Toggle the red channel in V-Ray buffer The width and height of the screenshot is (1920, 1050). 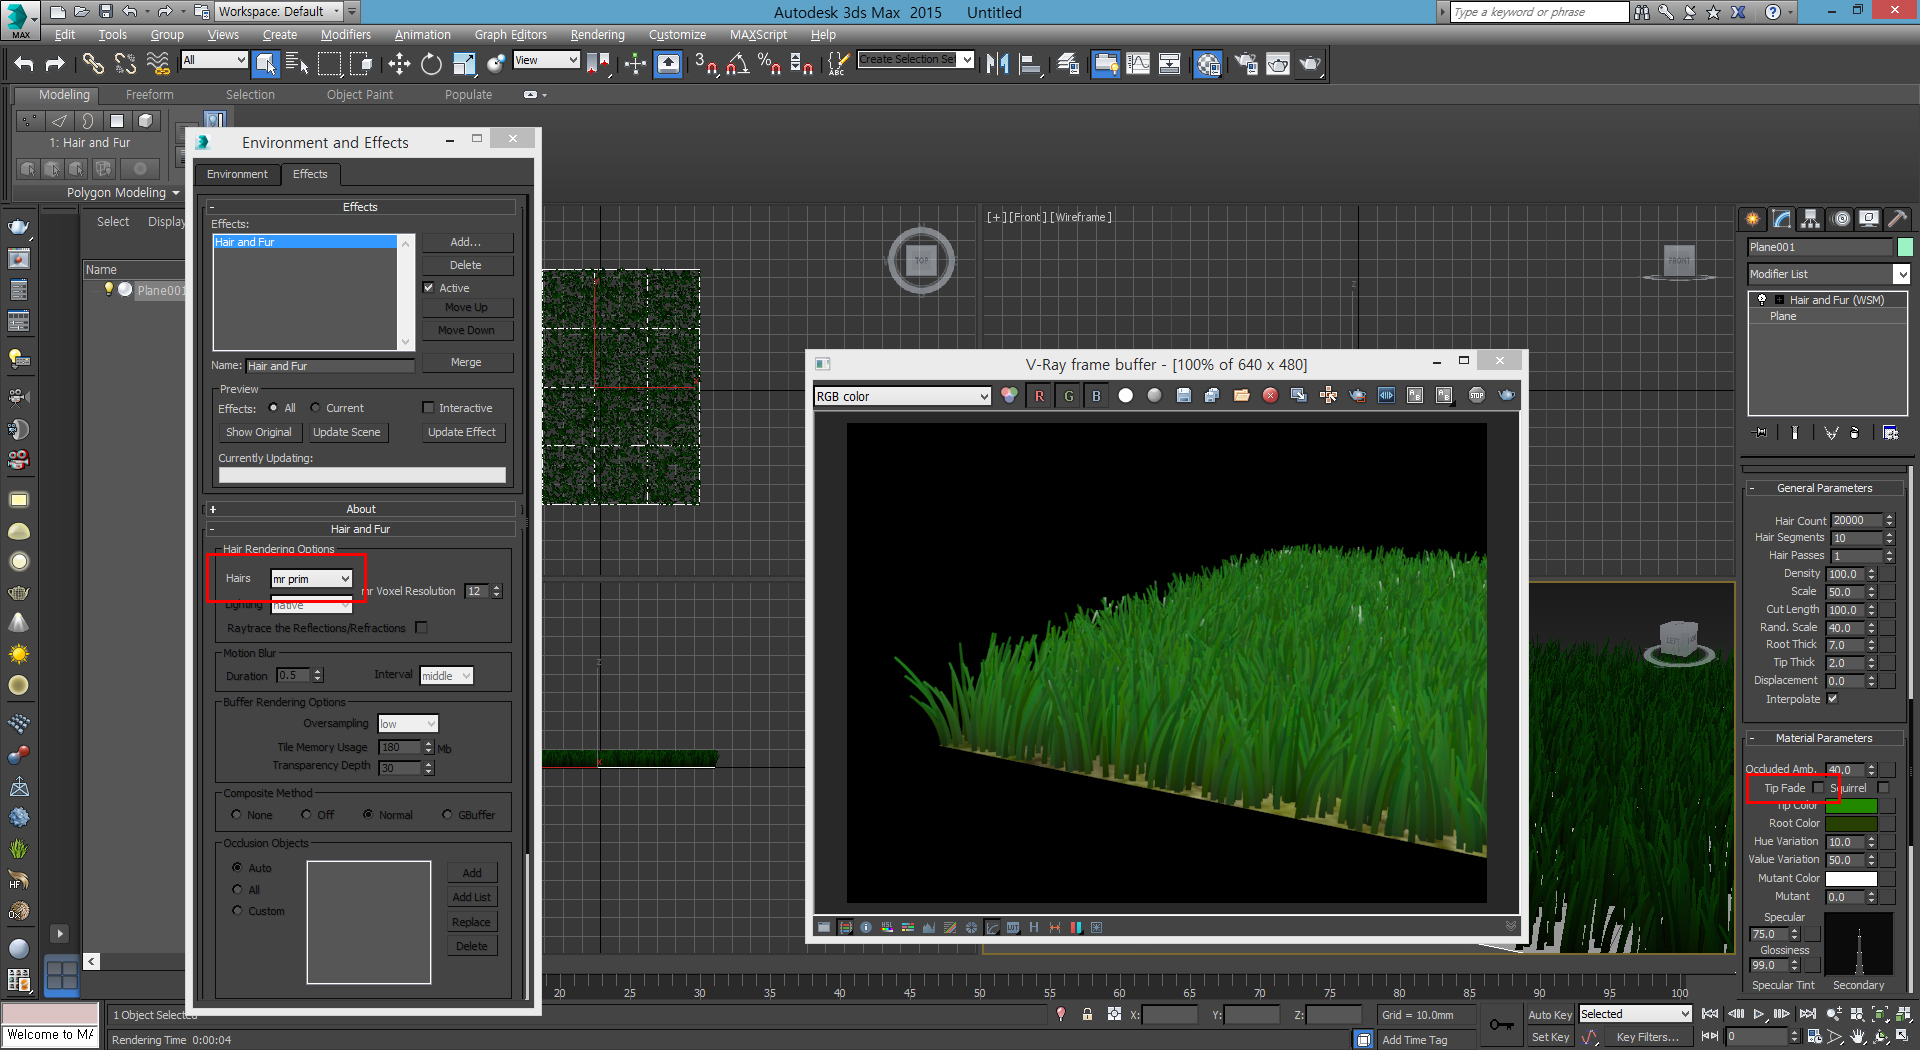(x=1039, y=396)
